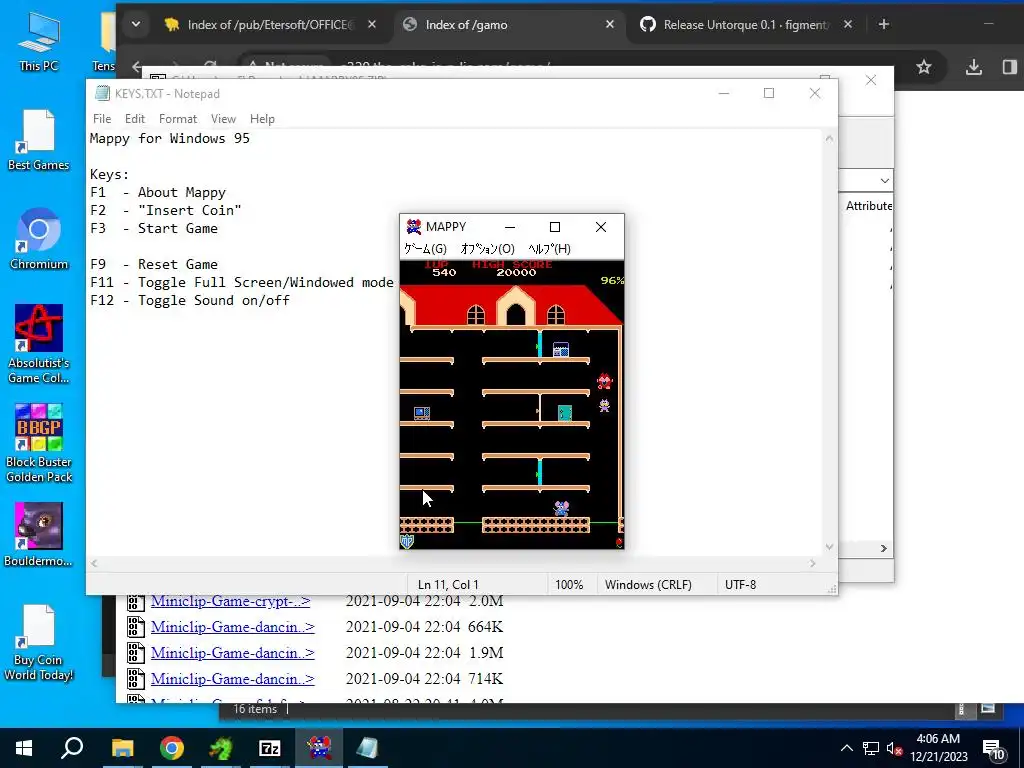Open Notepad Edit menu
Image resolution: width=1024 pixels, height=768 pixels.
tap(135, 119)
